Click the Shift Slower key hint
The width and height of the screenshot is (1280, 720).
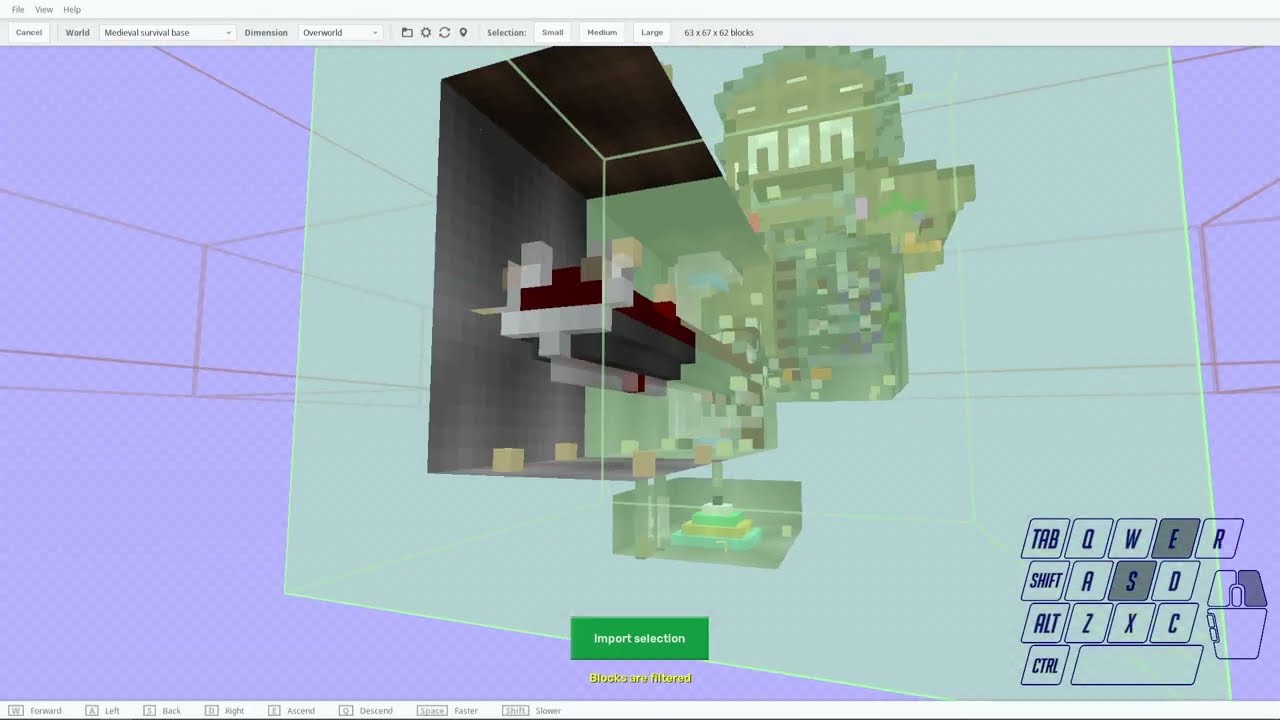(531, 710)
